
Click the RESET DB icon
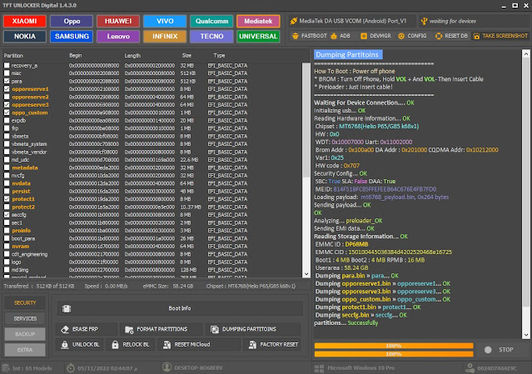pyautogui.click(x=439, y=36)
